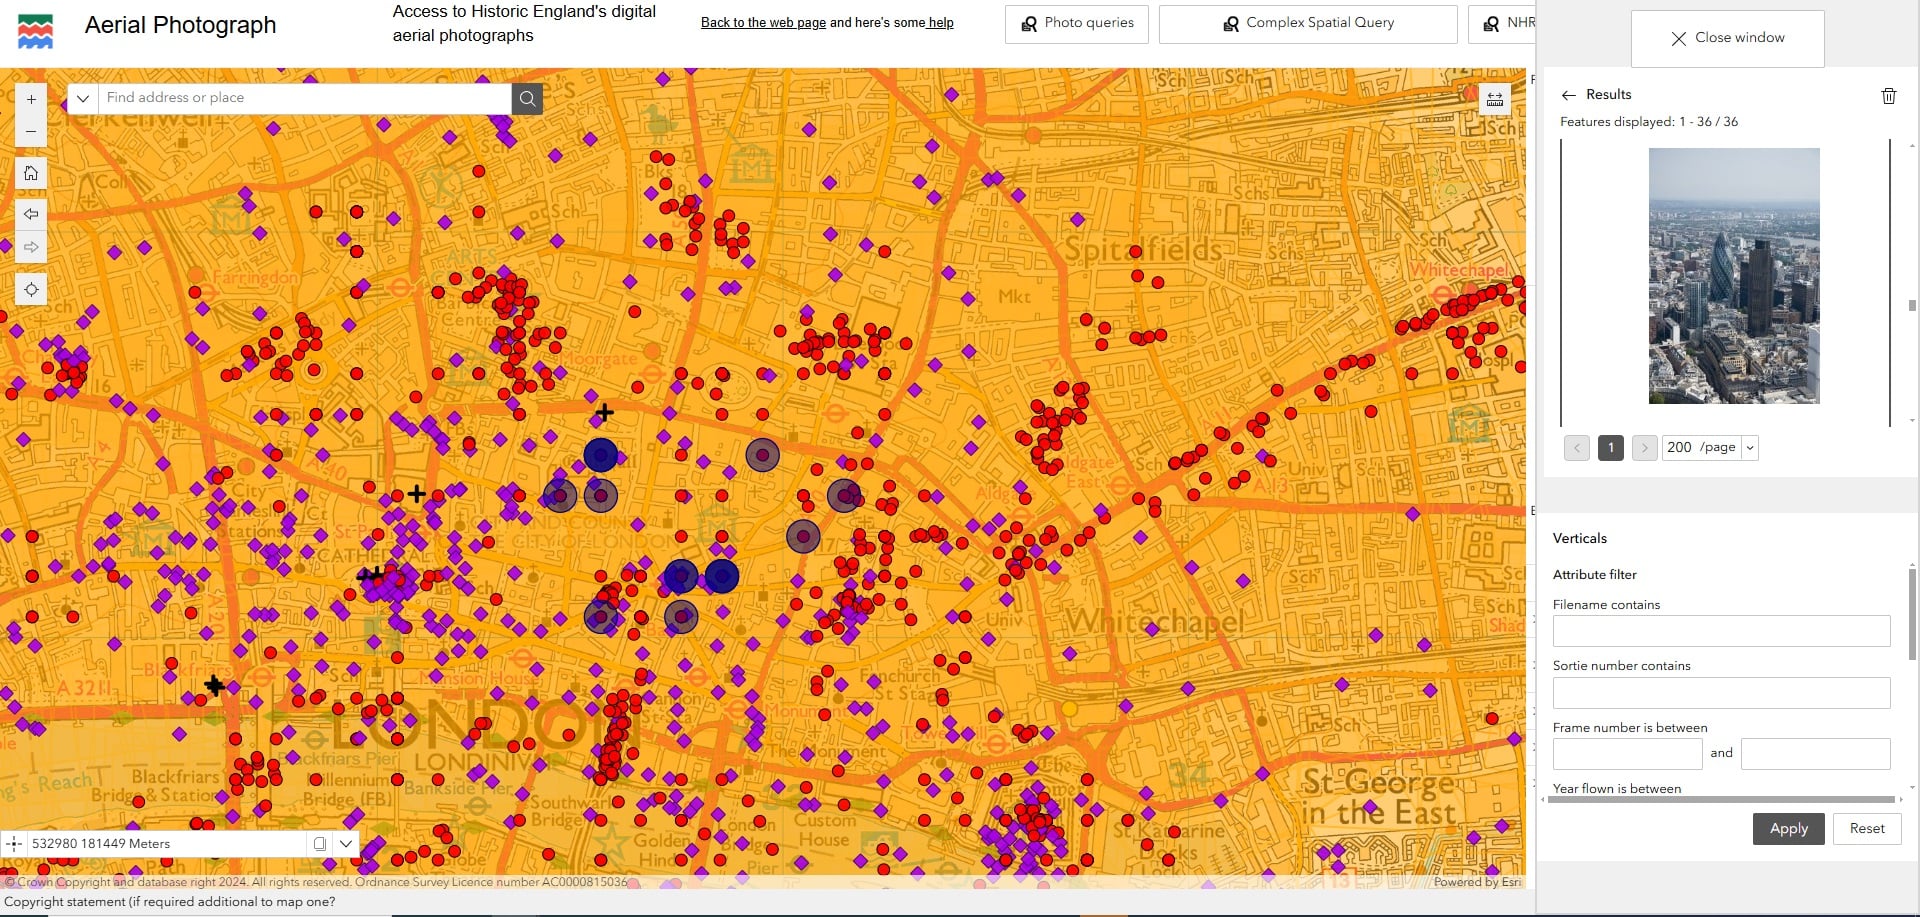The height and width of the screenshot is (917, 1920).
Task: Click the 'Year flown is between' label
Action: [1617, 789]
